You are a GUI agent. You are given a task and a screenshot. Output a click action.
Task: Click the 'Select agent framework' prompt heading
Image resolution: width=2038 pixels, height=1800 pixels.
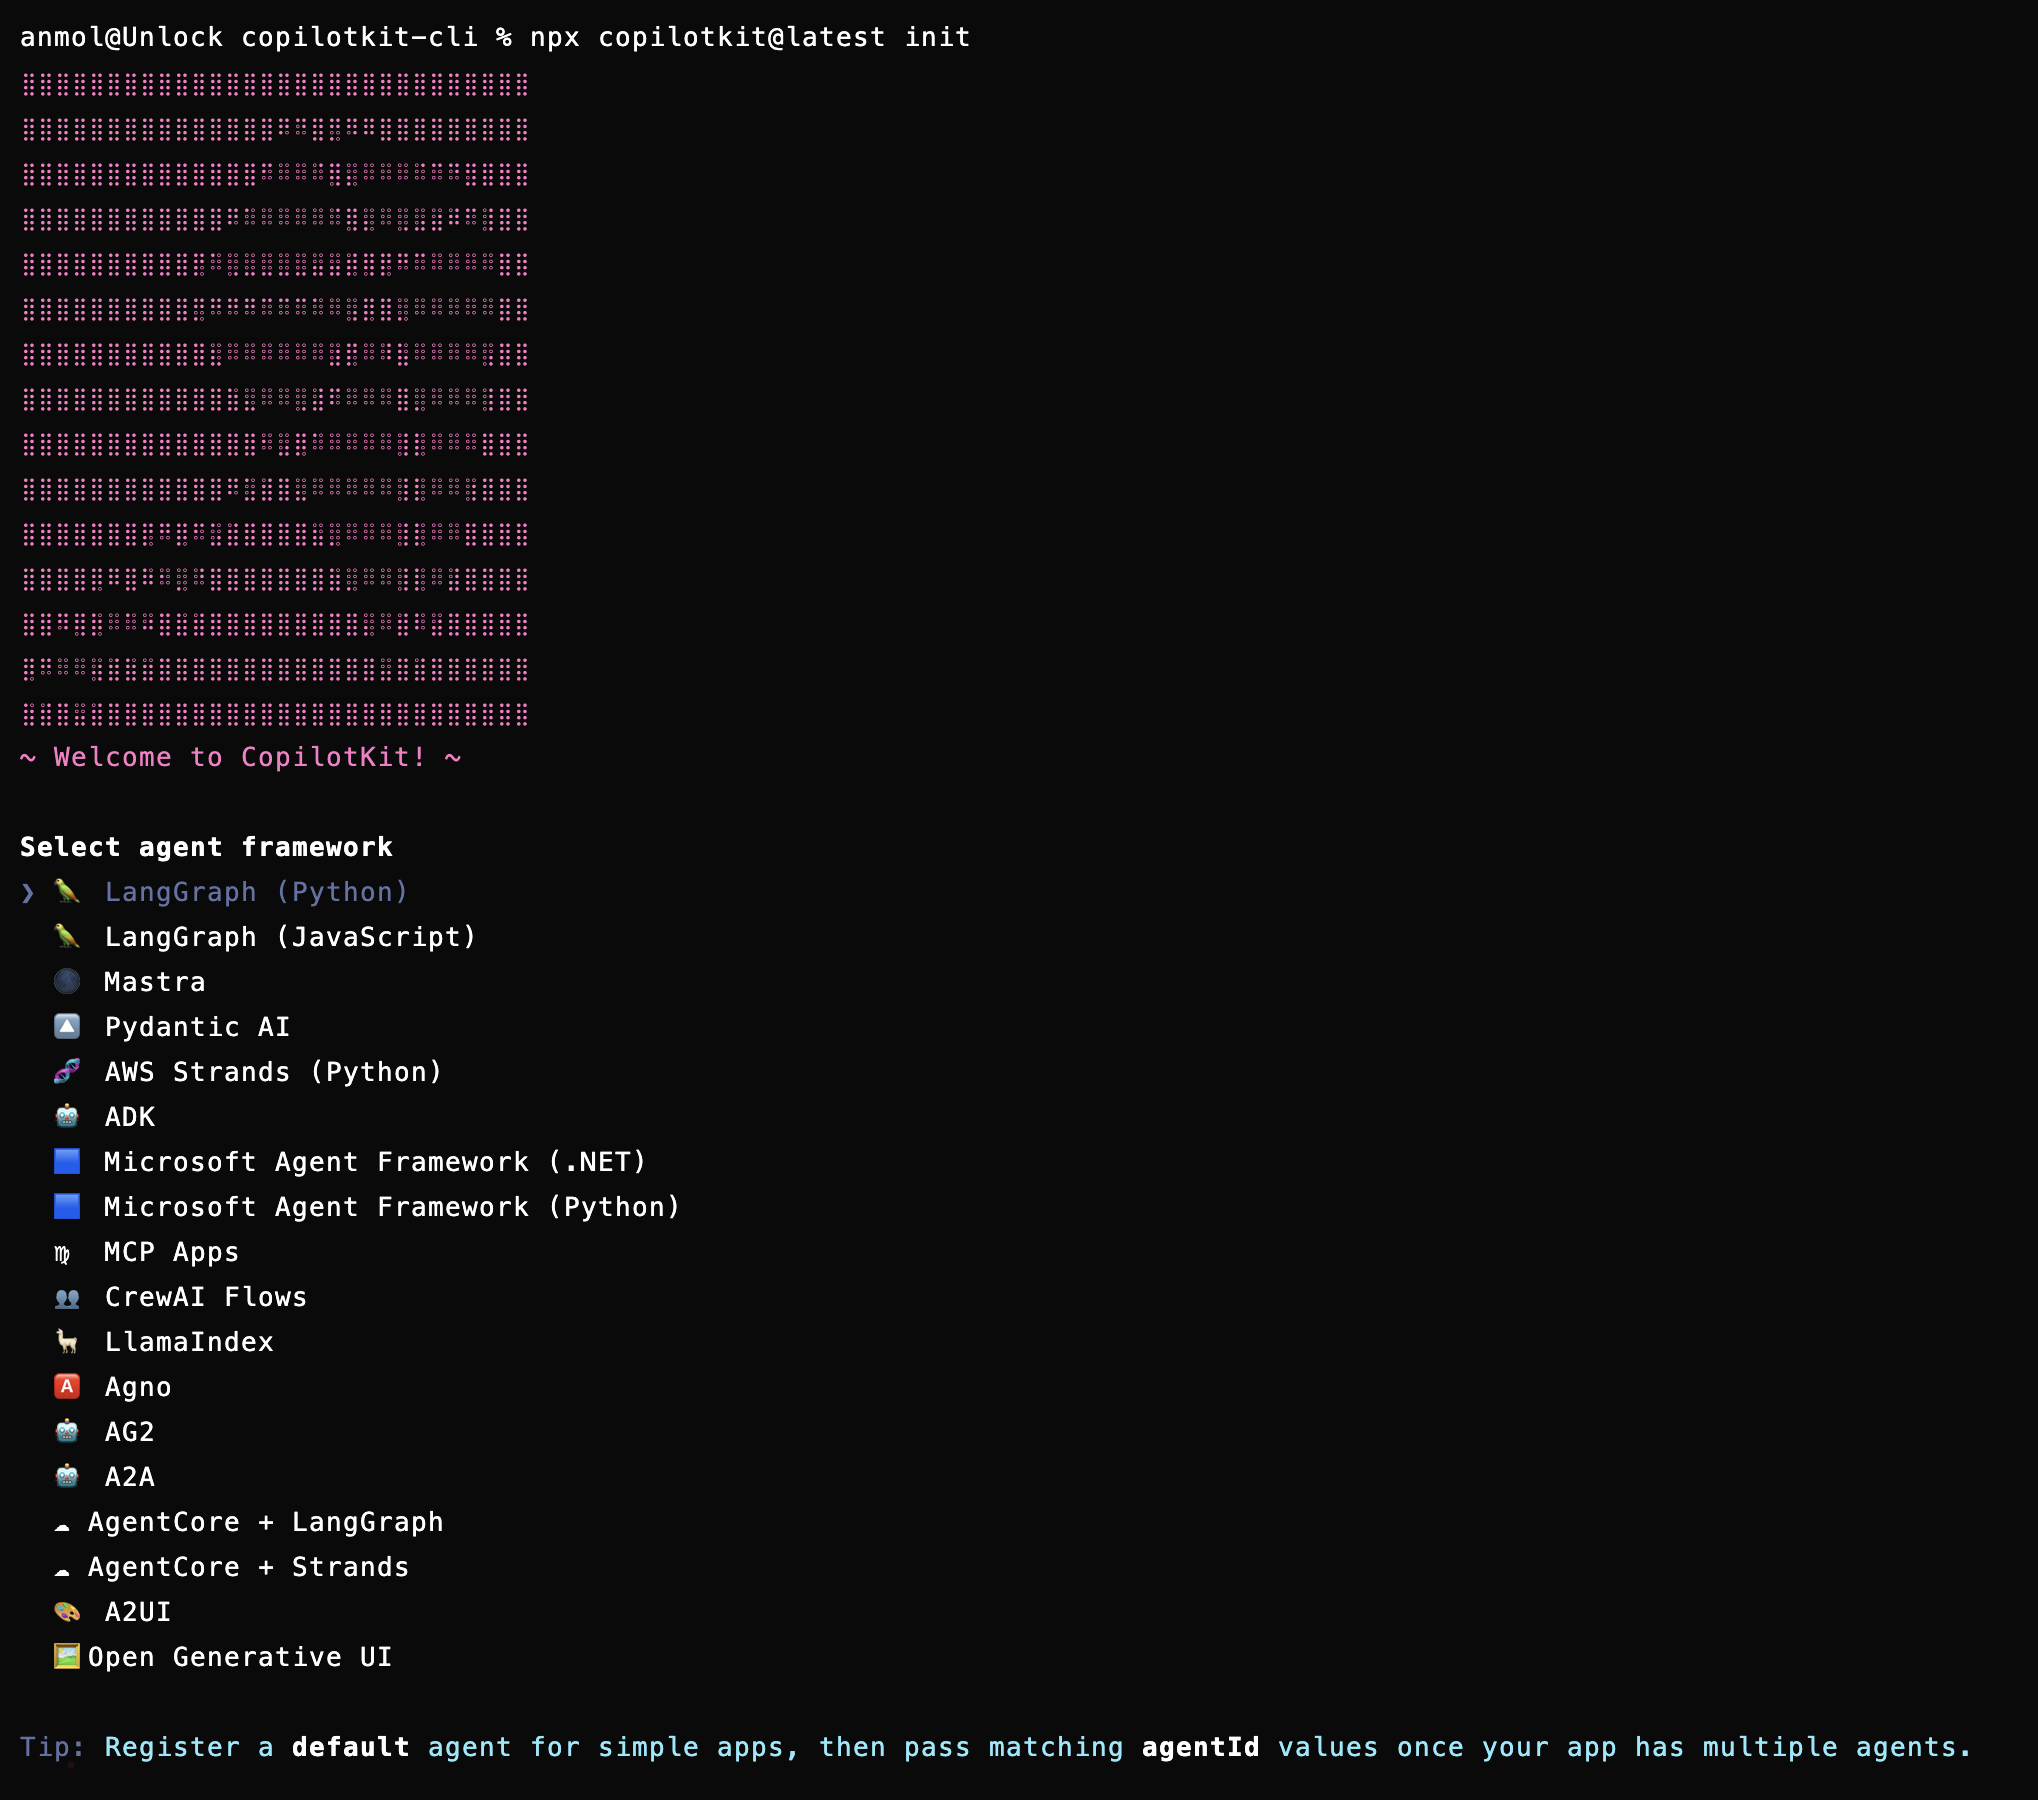206,847
